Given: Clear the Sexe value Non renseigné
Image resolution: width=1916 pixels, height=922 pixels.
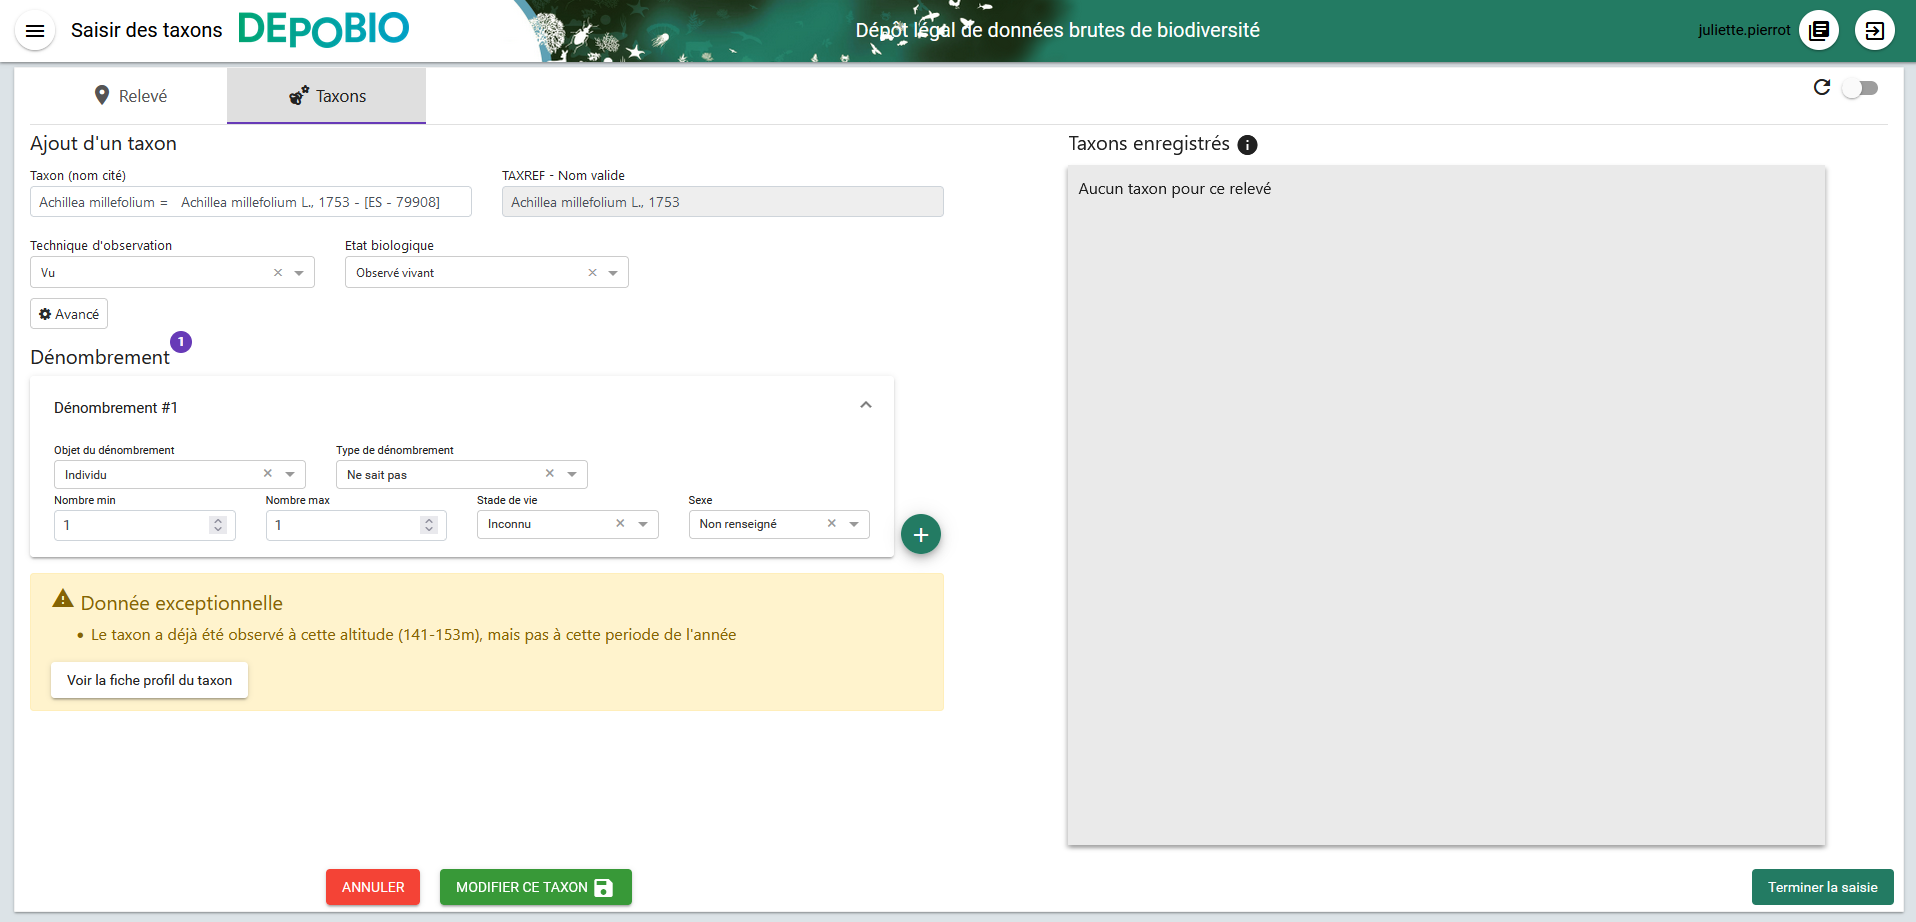Looking at the screenshot, I should click(x=831, y=524).
